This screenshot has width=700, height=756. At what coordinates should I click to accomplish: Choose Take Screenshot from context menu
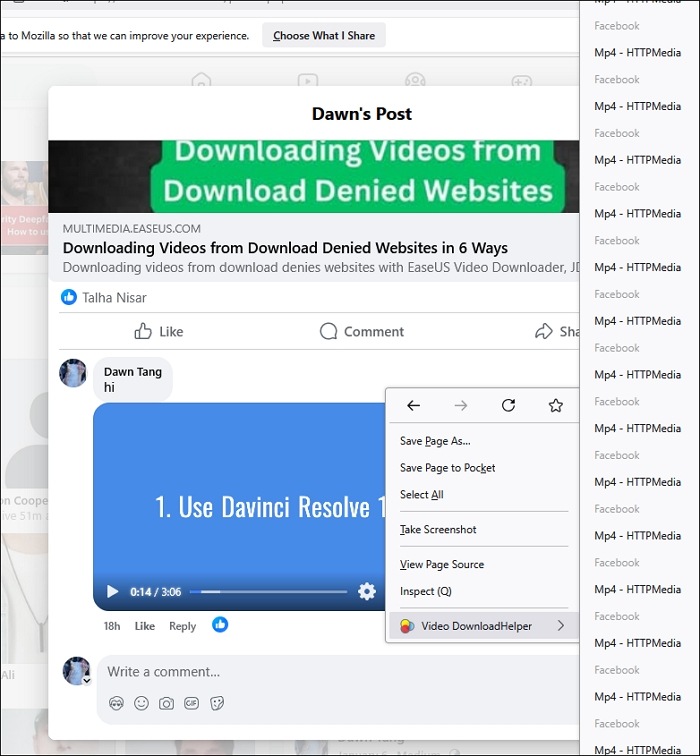click(438, 529)
